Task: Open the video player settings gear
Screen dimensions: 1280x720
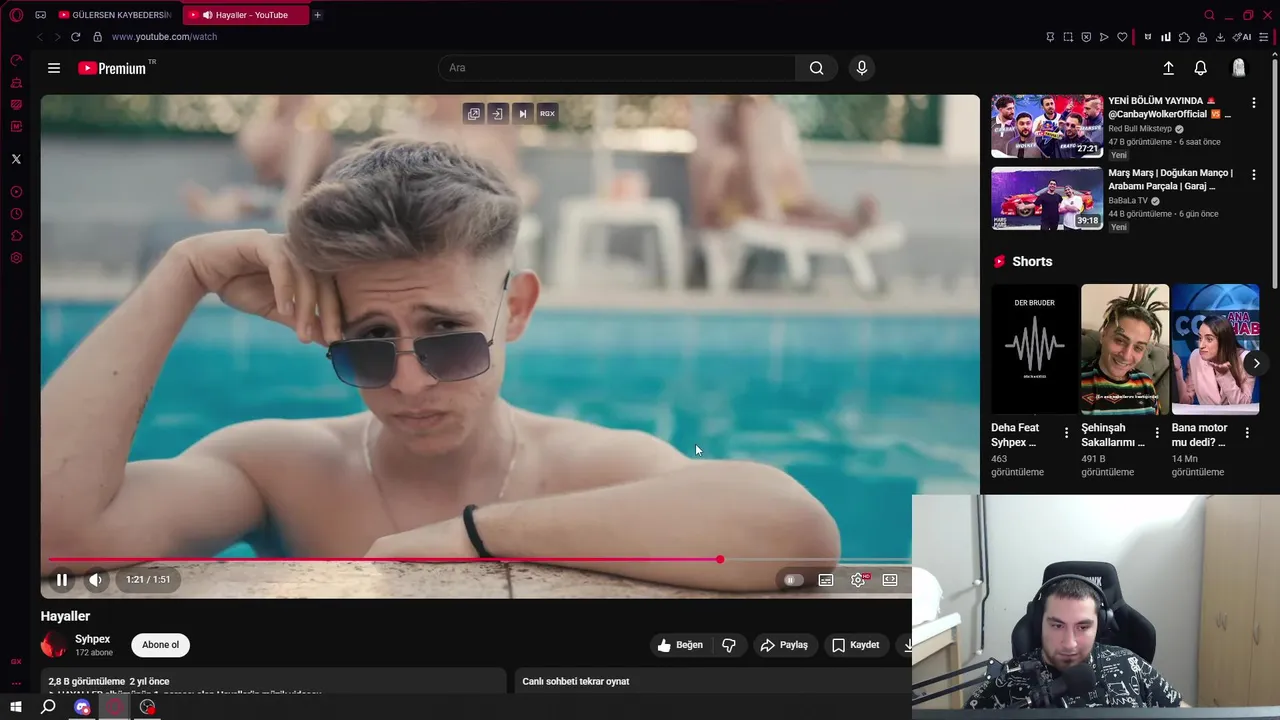Action: click(858, 580)
